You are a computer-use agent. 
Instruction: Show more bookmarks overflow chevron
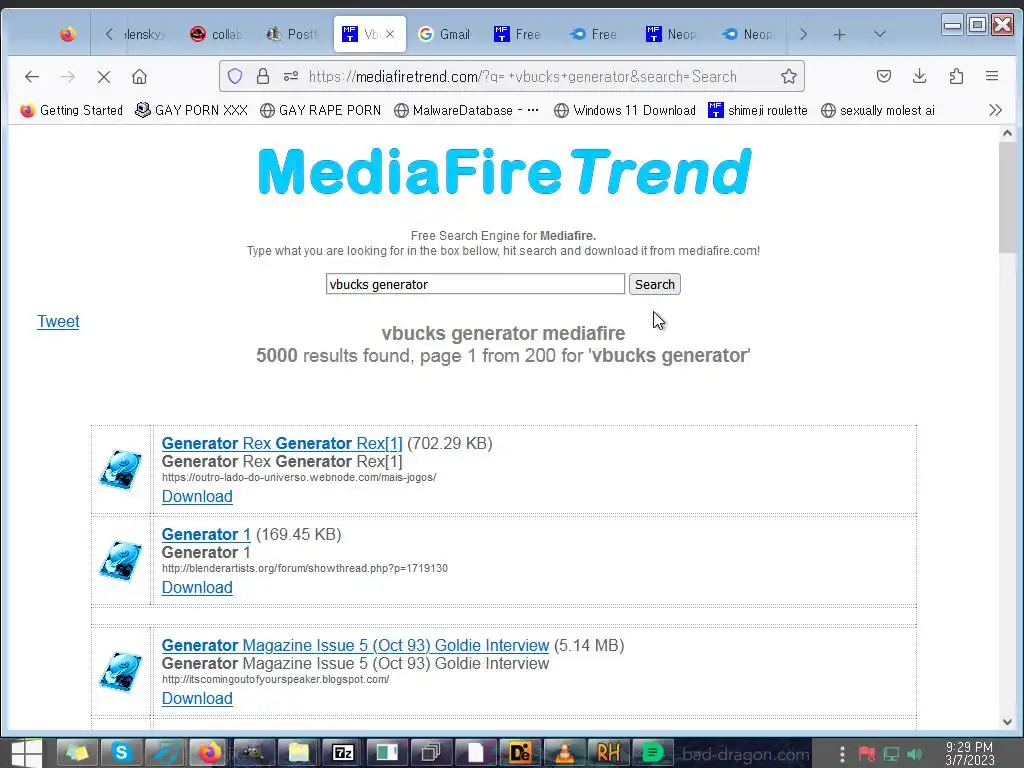point(995,110)
